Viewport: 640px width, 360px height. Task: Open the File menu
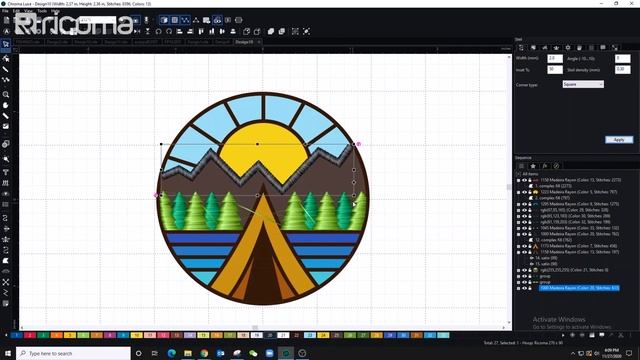[5, 11]
